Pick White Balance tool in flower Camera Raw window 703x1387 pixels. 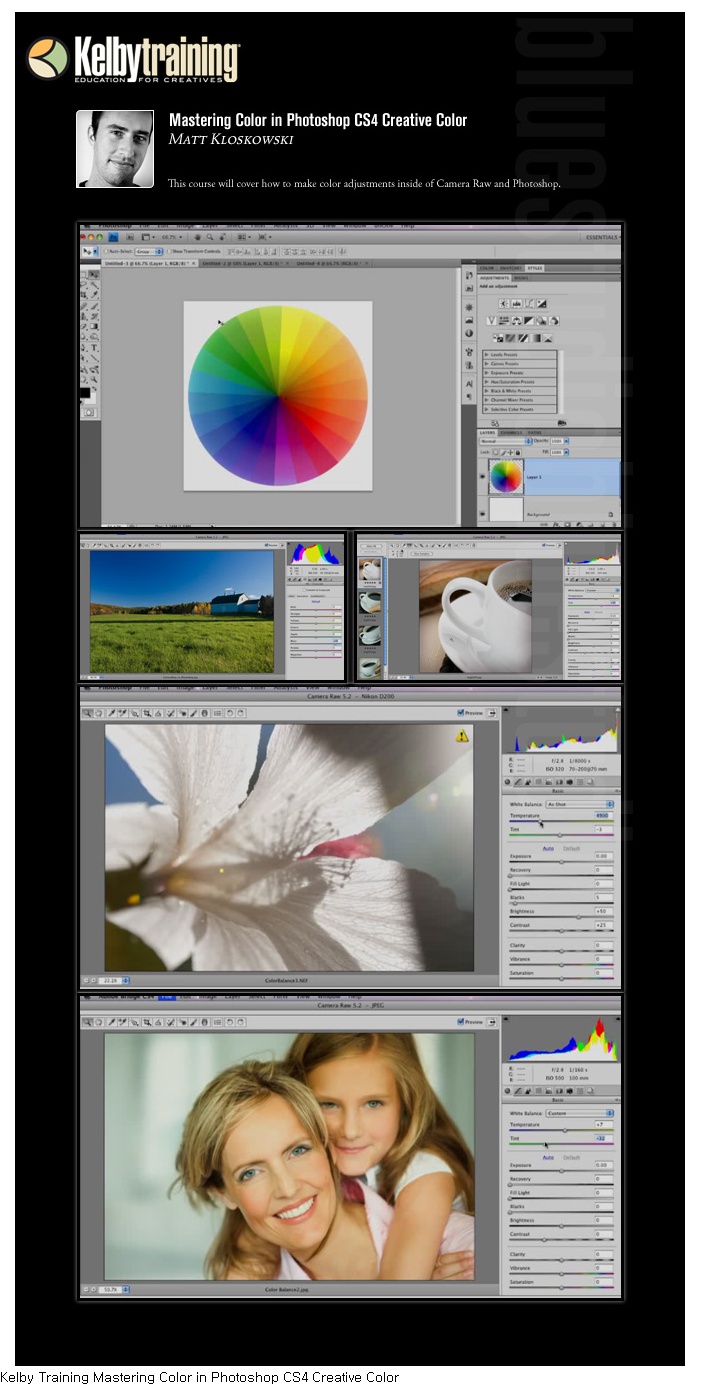111,713
